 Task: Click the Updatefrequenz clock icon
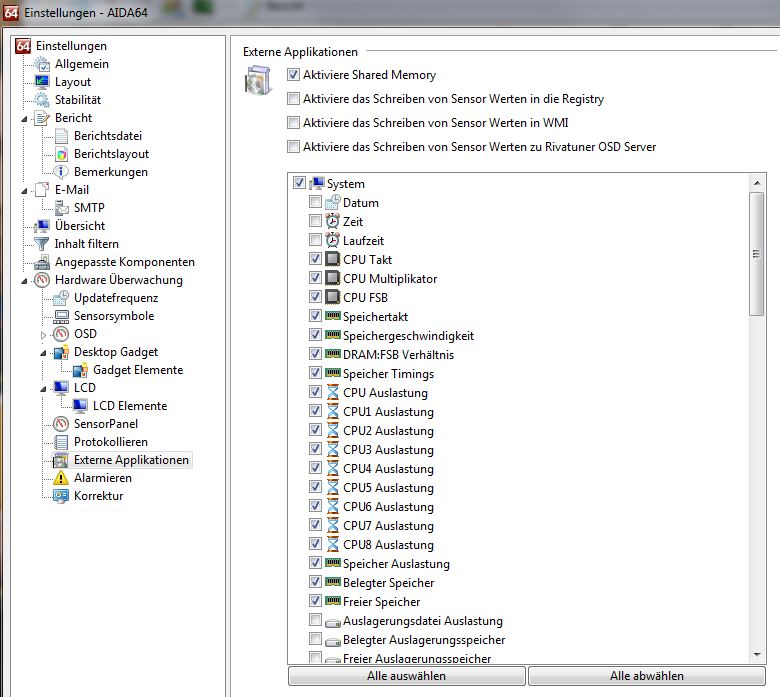pos(61,298)
